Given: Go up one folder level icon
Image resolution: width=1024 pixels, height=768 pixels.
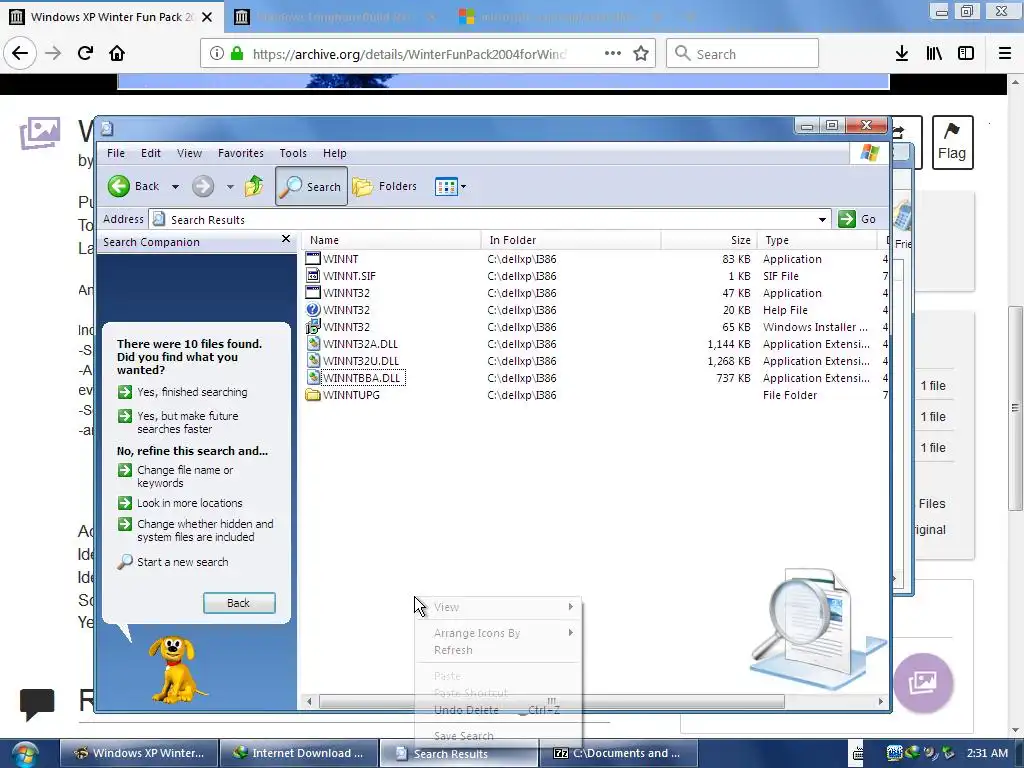Looking at the screenshot, I should tap(254, 186).
